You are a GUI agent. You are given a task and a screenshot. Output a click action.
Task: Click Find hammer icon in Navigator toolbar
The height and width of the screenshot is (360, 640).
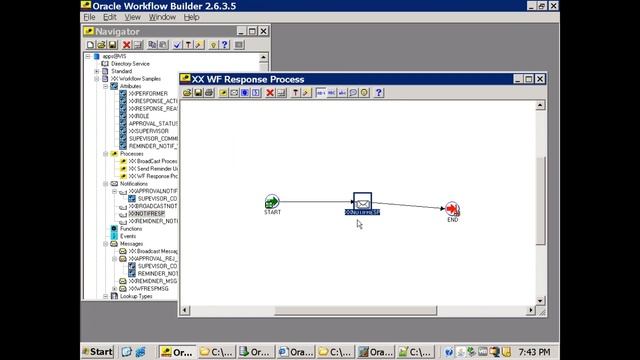point(188,45)
